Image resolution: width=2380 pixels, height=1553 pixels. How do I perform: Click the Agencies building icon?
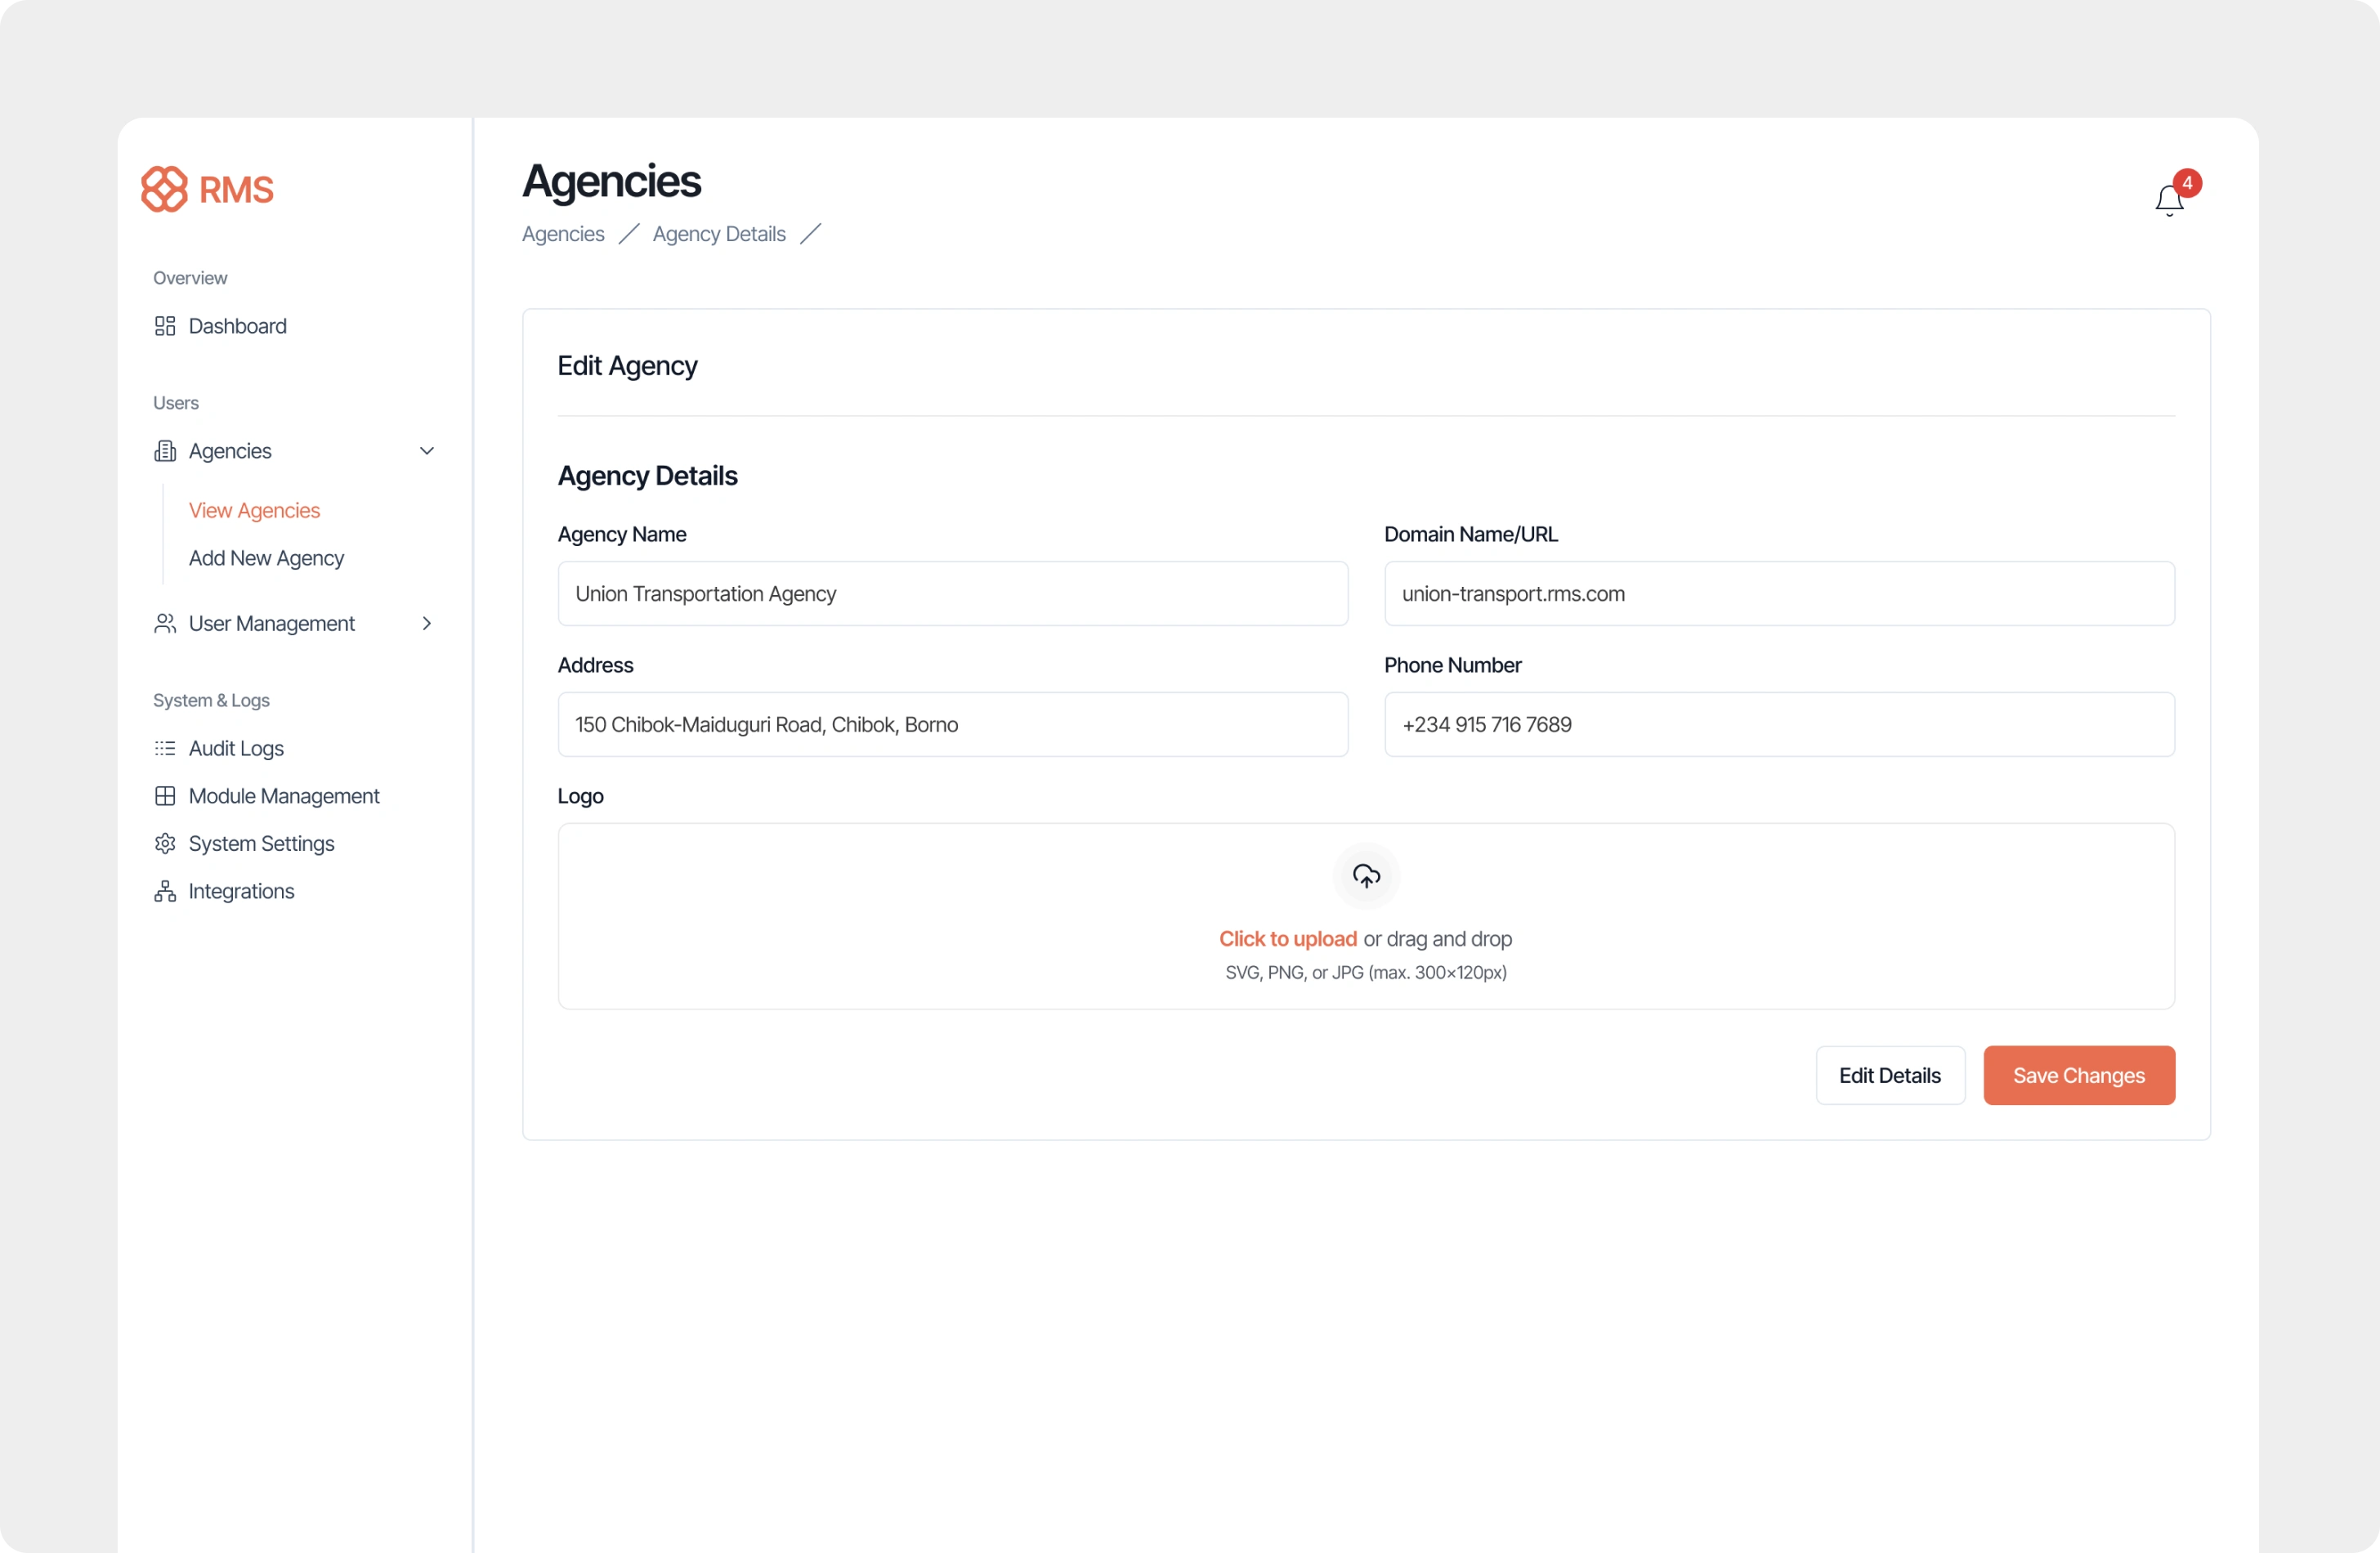pos(165,451)
